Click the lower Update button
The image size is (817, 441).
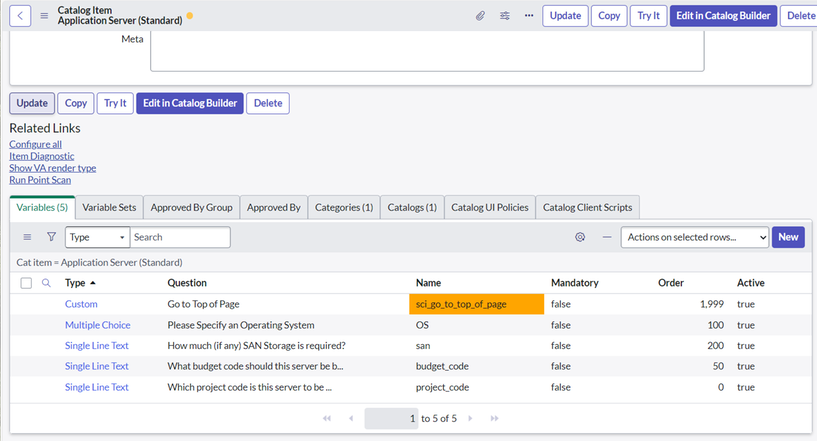point(32,103)
